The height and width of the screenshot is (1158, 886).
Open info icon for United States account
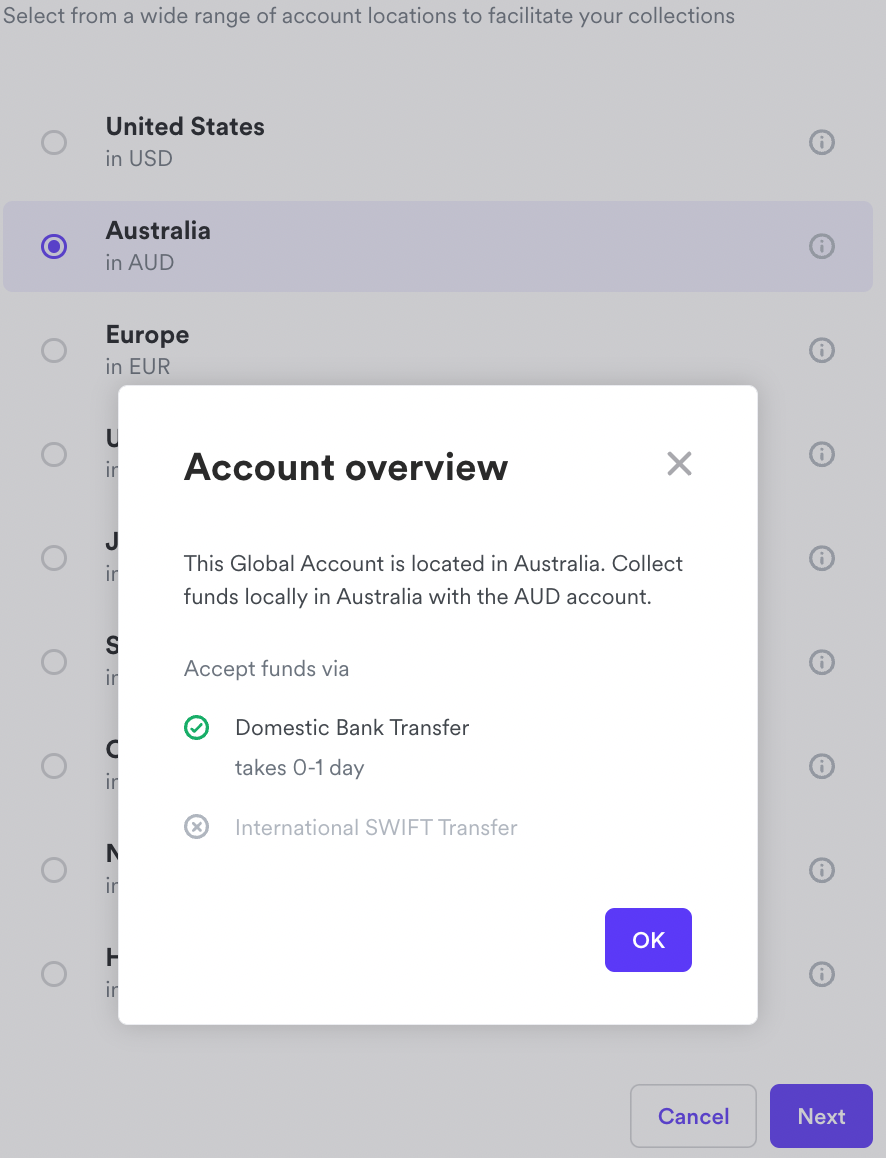[822, 142]
